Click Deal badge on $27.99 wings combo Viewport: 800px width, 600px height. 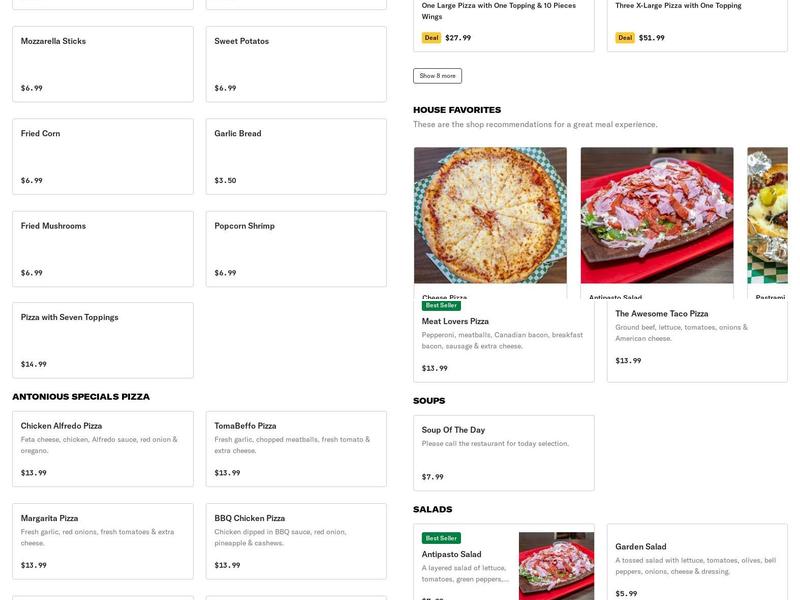click(x=431, y=38)
